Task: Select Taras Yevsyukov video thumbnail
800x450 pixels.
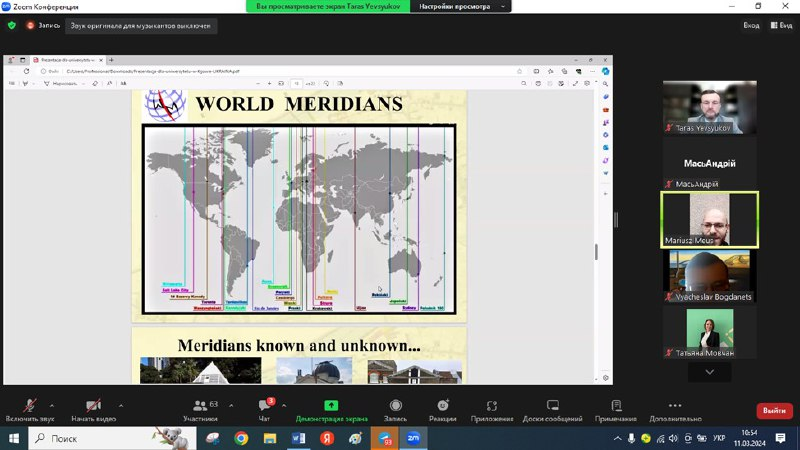Action: 710,108
